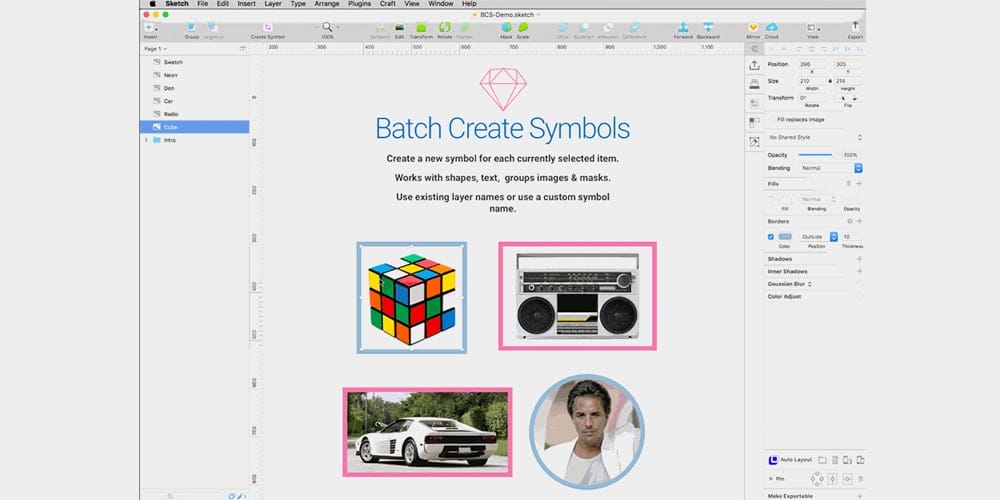Open the Arrange menu
Screen dimensions: 1000x500
point(327,4)
